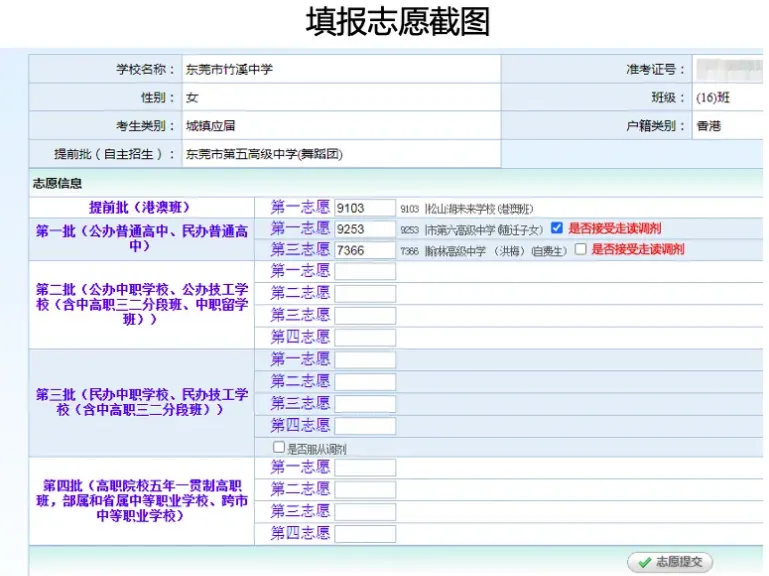The height and width of the screenshot is (576, 769).
Task: Click the 填报志愿截图 page title
Action: tap(398, 22)
